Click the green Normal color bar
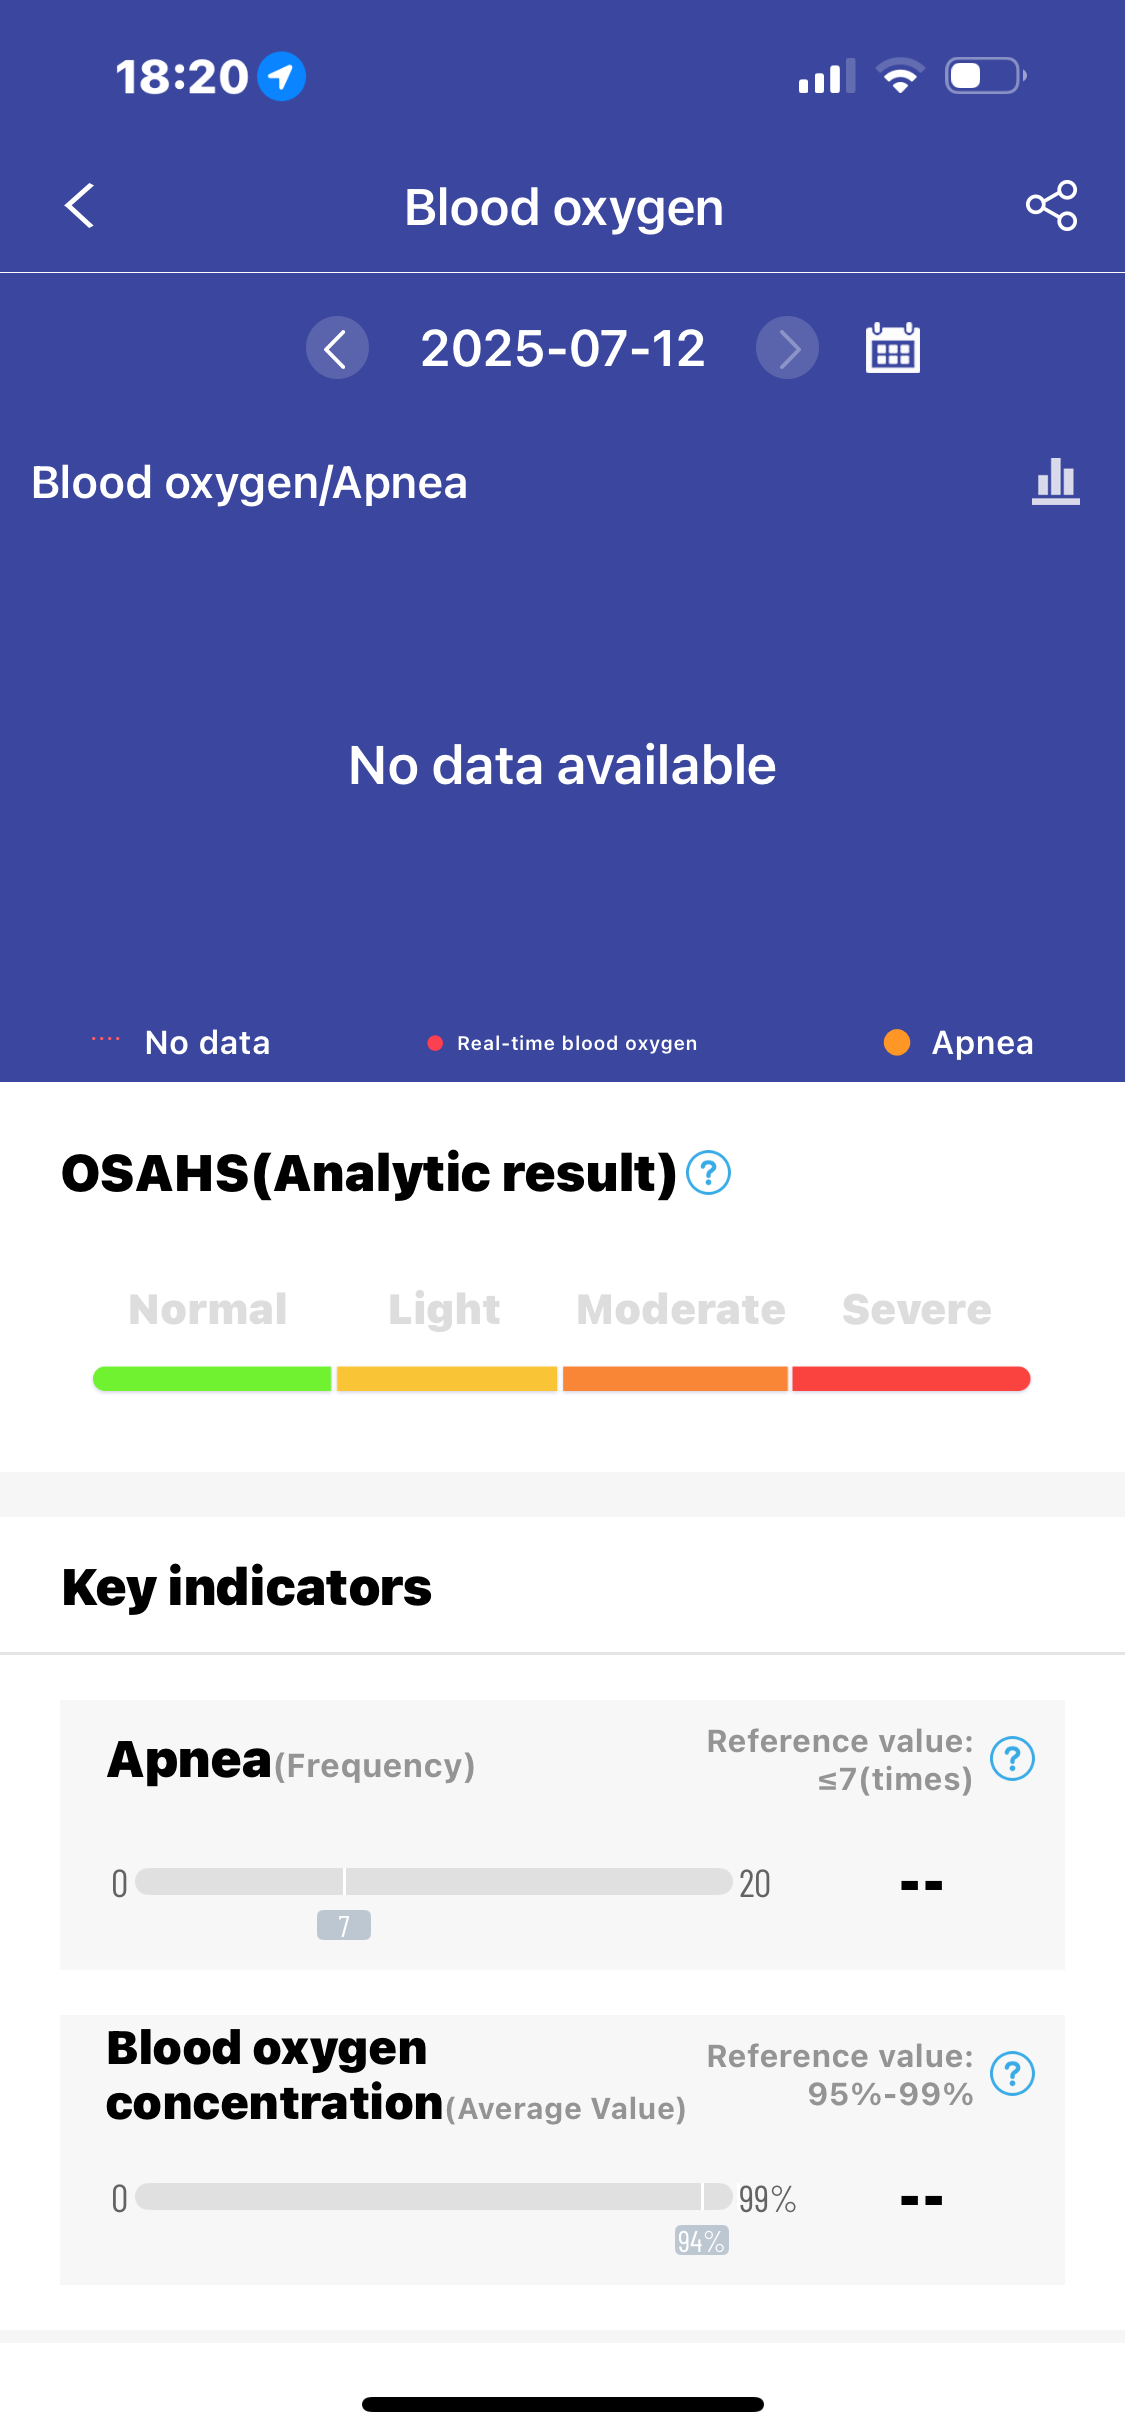This screenshot has height=2436, width=1125. coord(212,1379)
